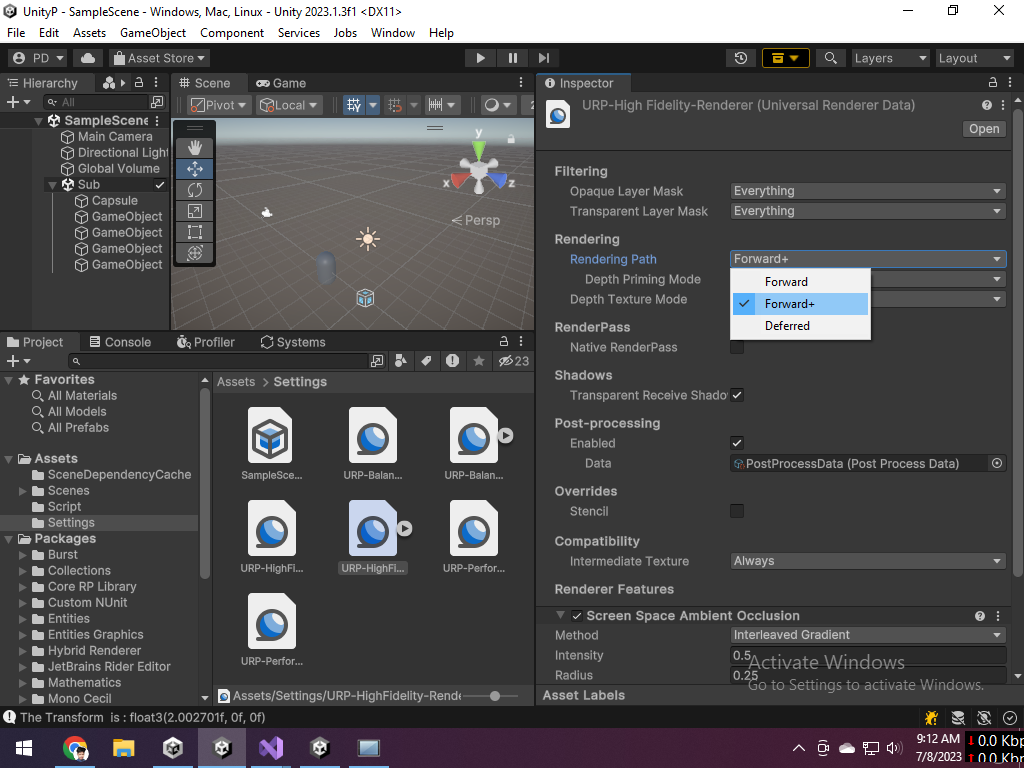Click the Step frame button
This screenshot has width=1024, height=768.
pos(543,57)
